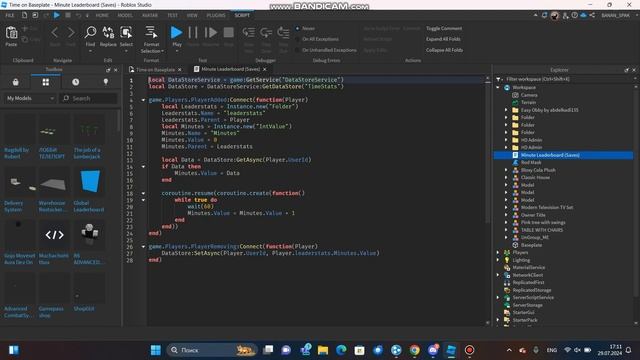Click the Resume button in Test group
The image size is (640, 360).
pyautogui.click(x=211, y=32)
